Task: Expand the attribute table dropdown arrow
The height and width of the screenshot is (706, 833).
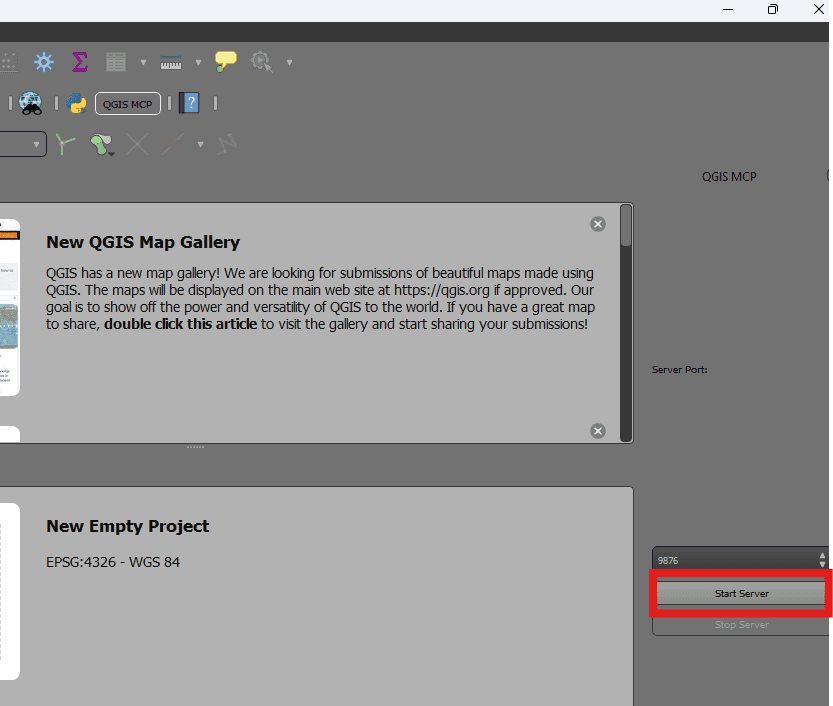Action: click(143, 62)
